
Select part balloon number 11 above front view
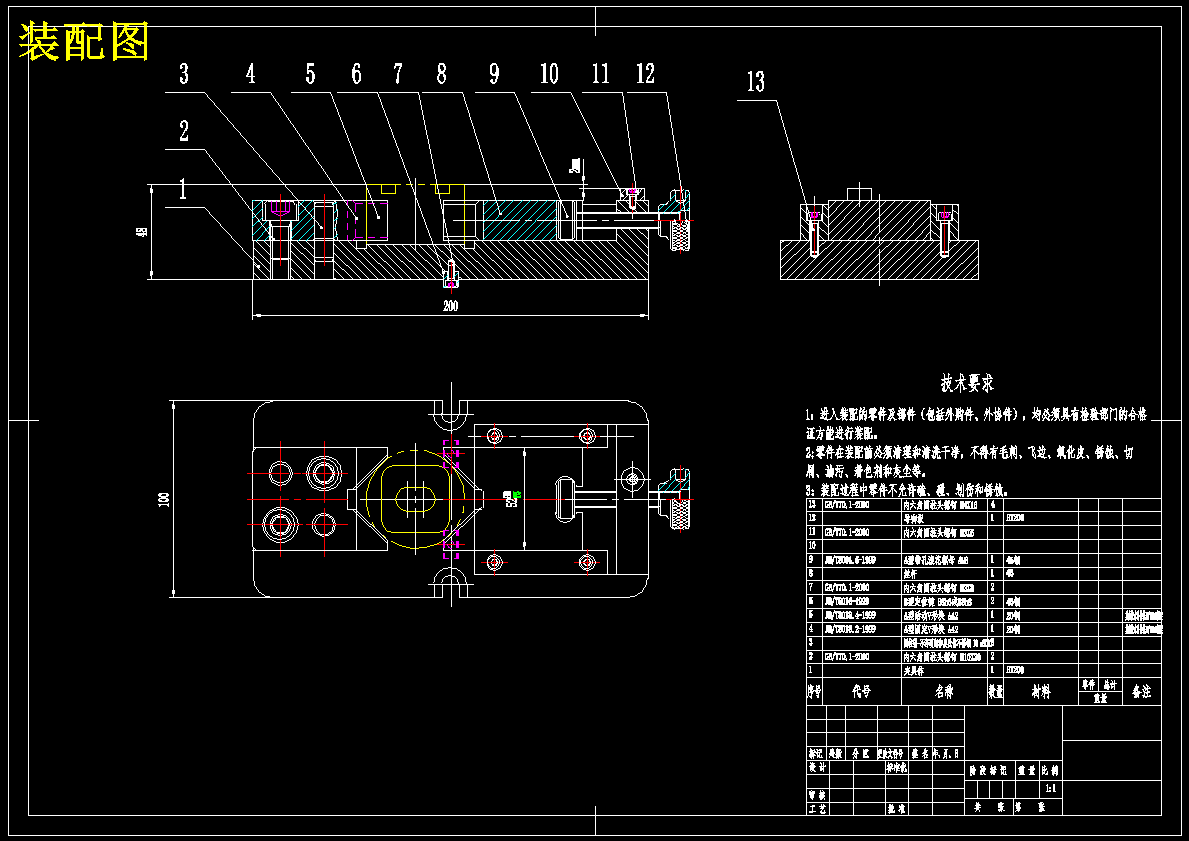pyautogui.click(x=601, y=74)
